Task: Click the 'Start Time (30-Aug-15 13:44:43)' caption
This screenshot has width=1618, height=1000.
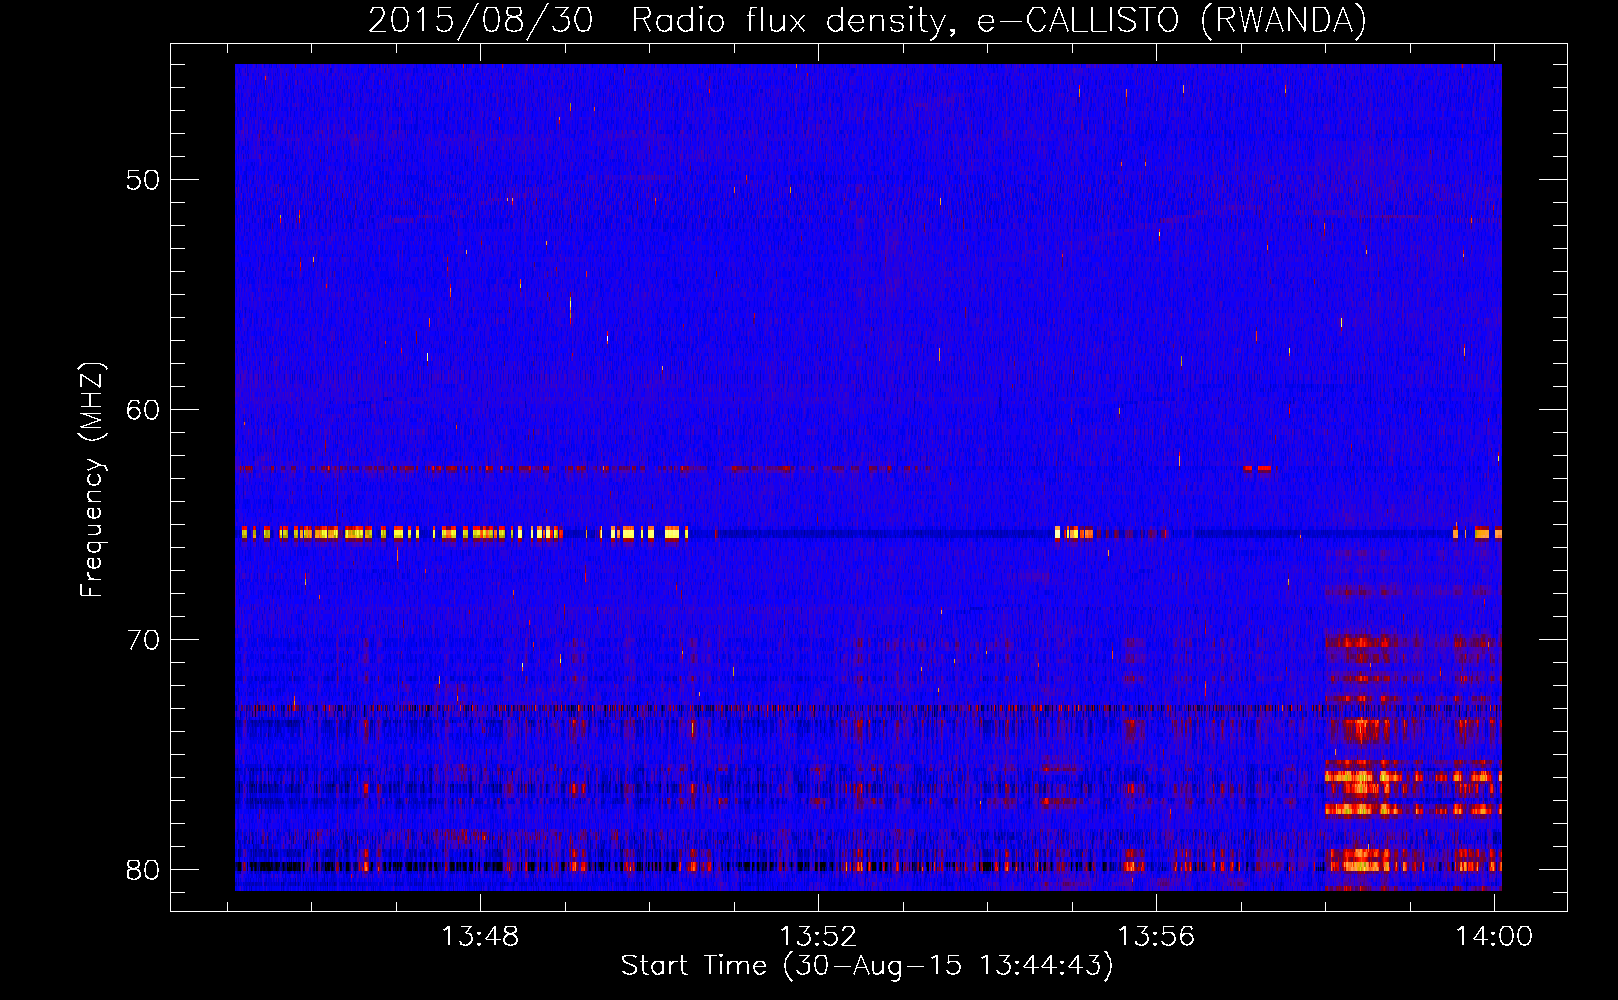Action: tap(867, 966)
